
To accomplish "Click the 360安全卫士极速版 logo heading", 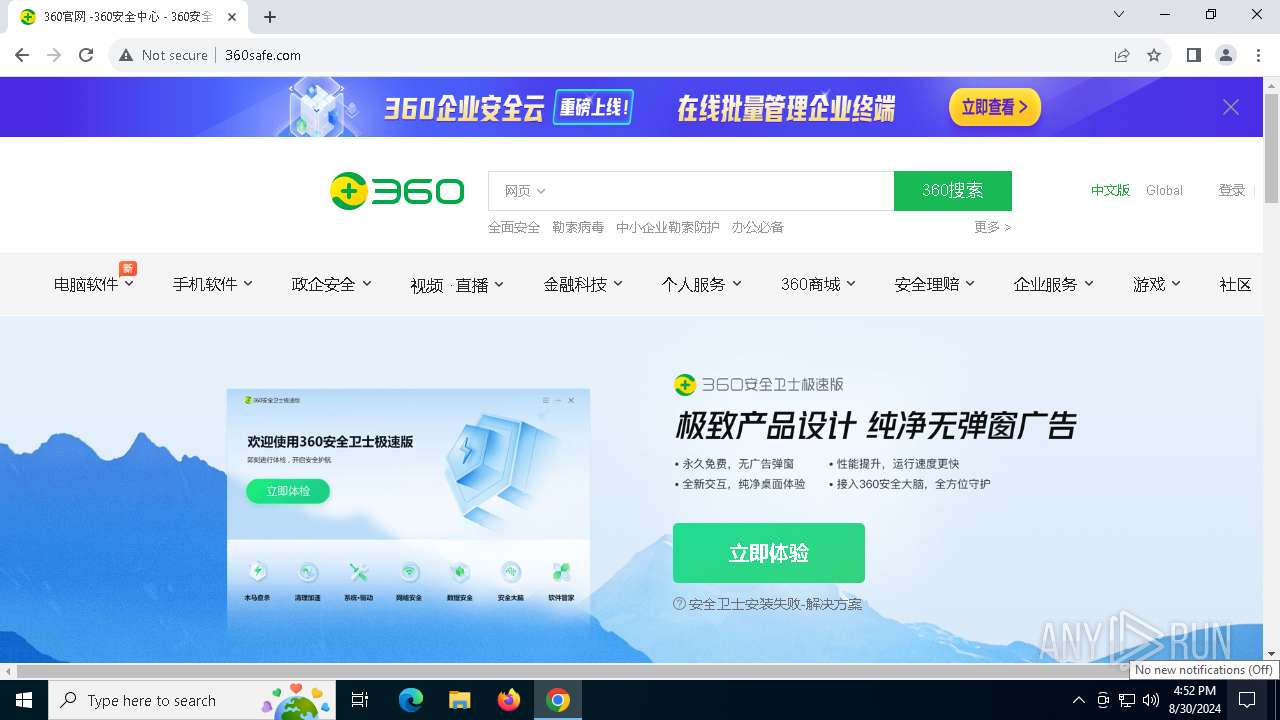I will click(759, 384).
